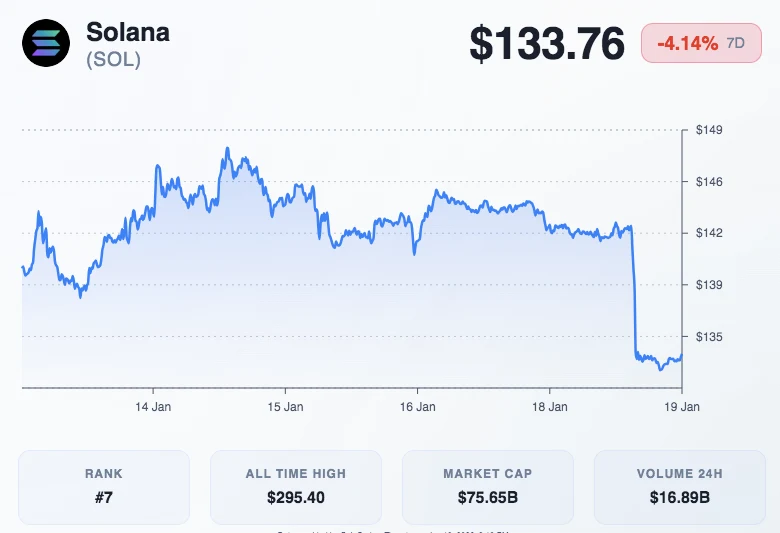Click the $146 price axis label

(709, 182)
